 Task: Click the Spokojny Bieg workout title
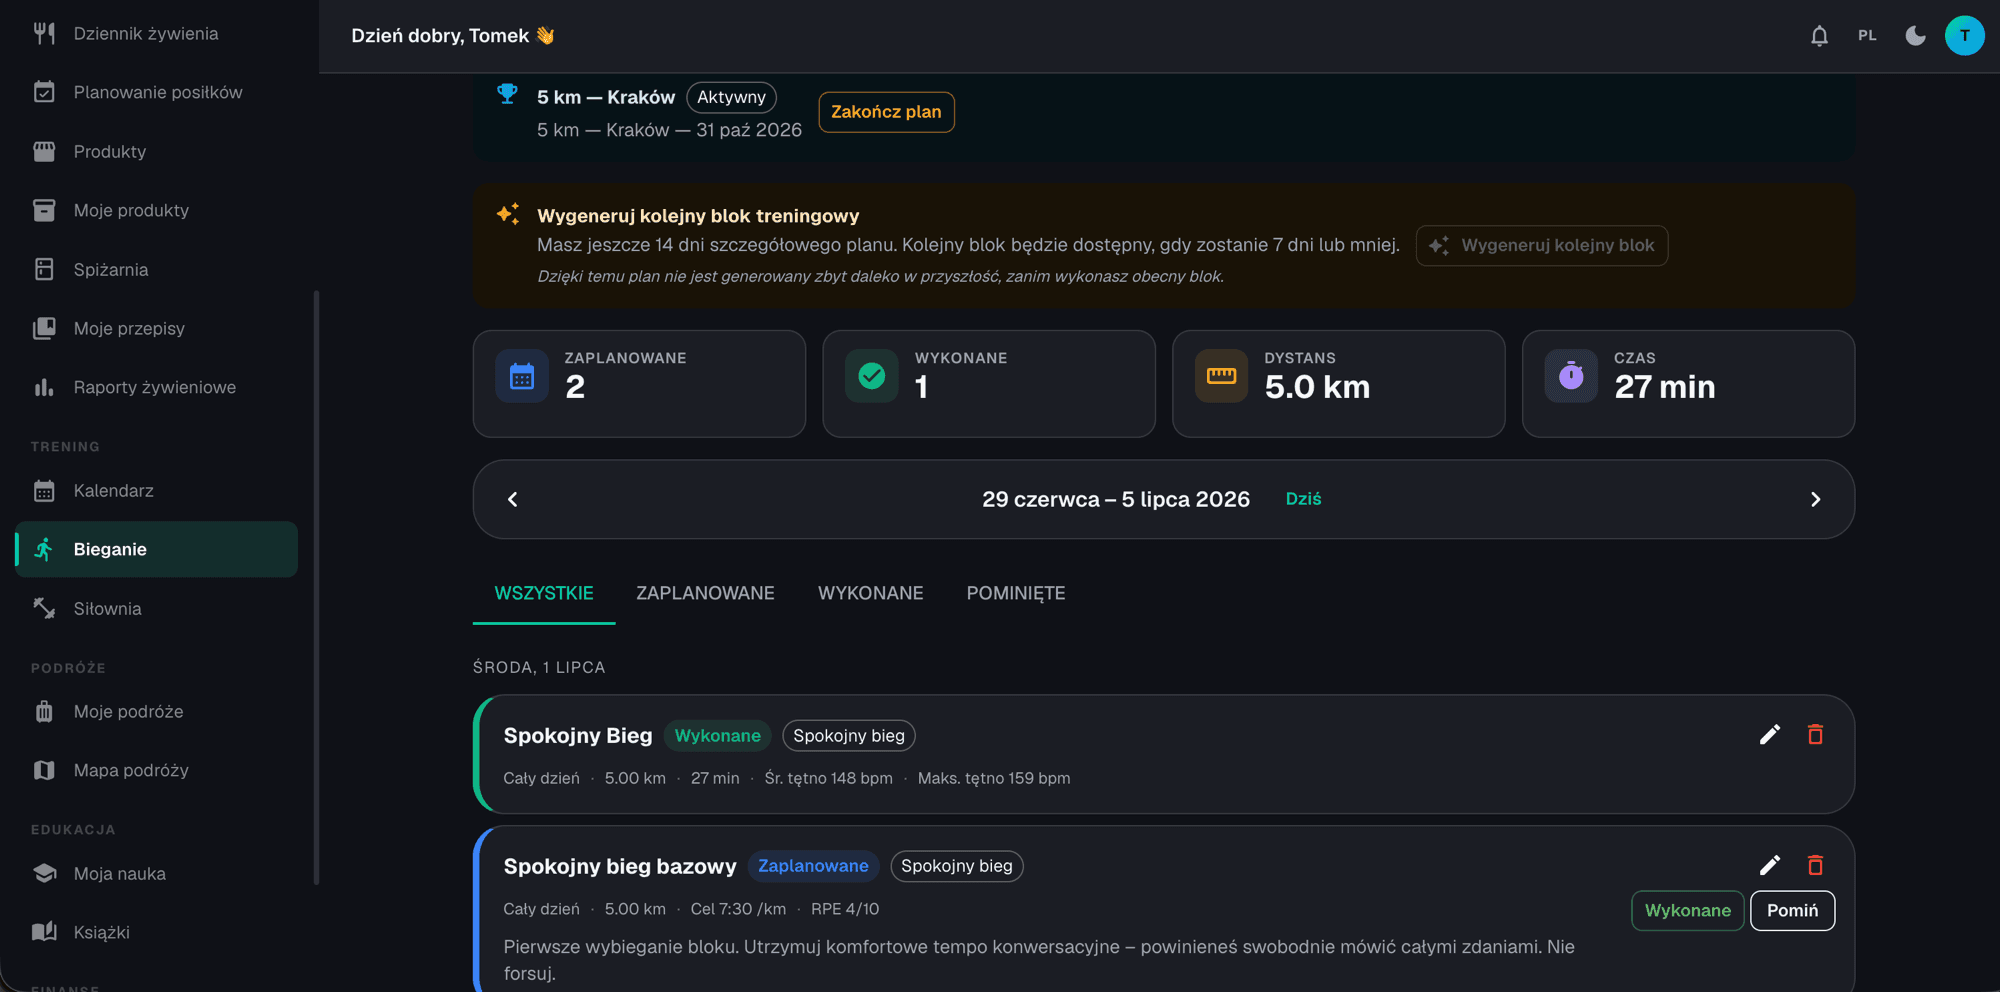pos(578,735)
